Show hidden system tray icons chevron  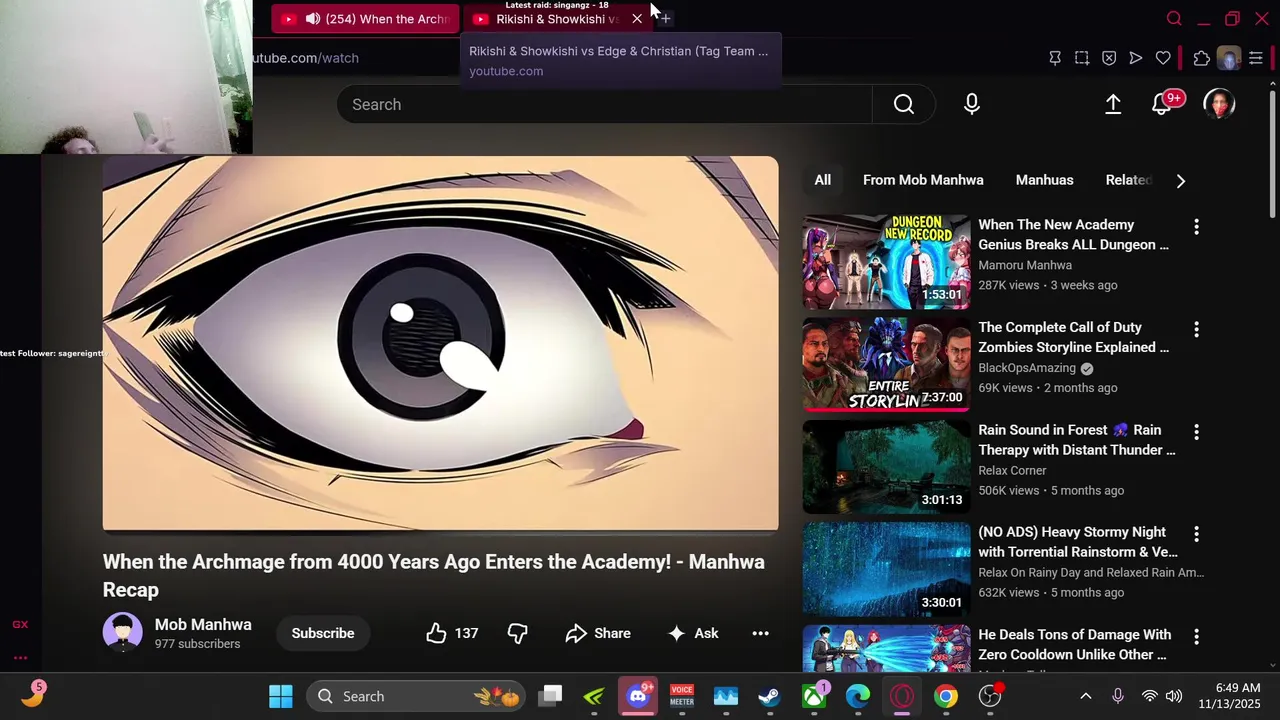pos(1086,696)
